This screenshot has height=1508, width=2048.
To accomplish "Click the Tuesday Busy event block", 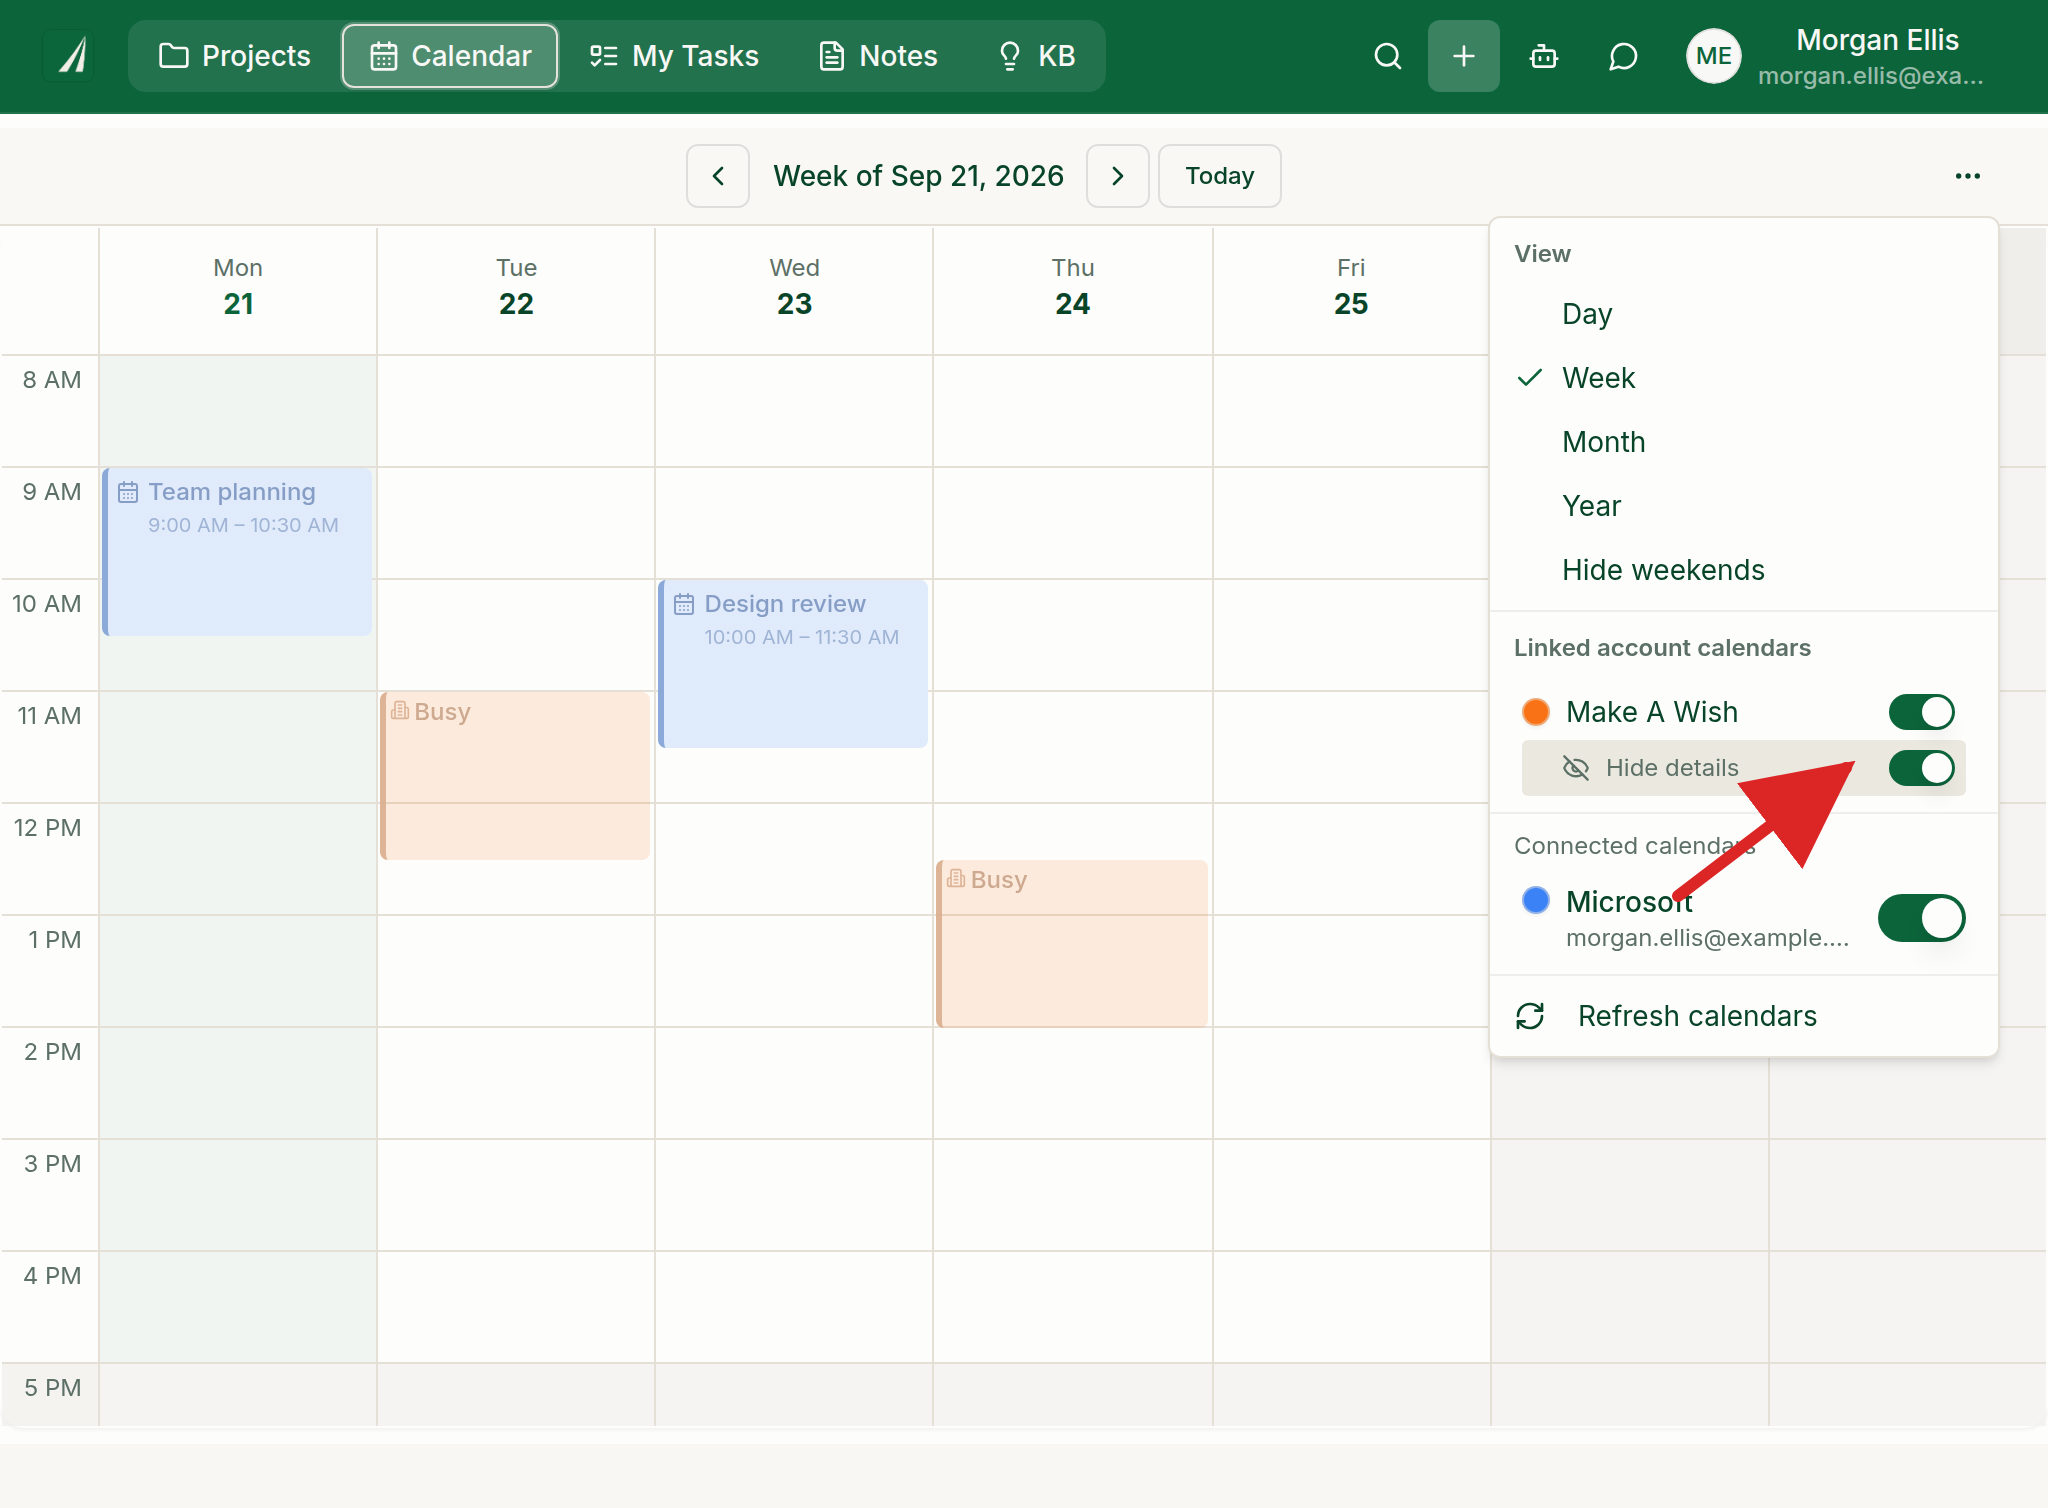I will pos(516,776).
